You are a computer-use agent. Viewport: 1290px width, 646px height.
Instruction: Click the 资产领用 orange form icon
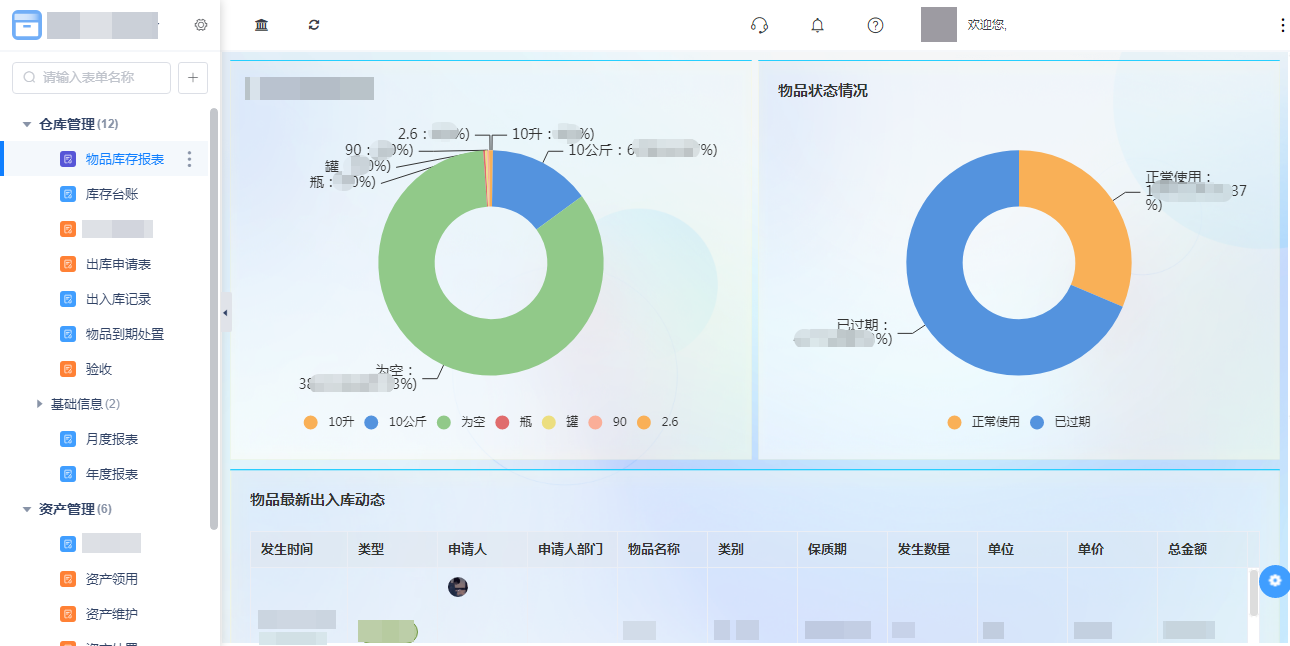coord(68,579)
